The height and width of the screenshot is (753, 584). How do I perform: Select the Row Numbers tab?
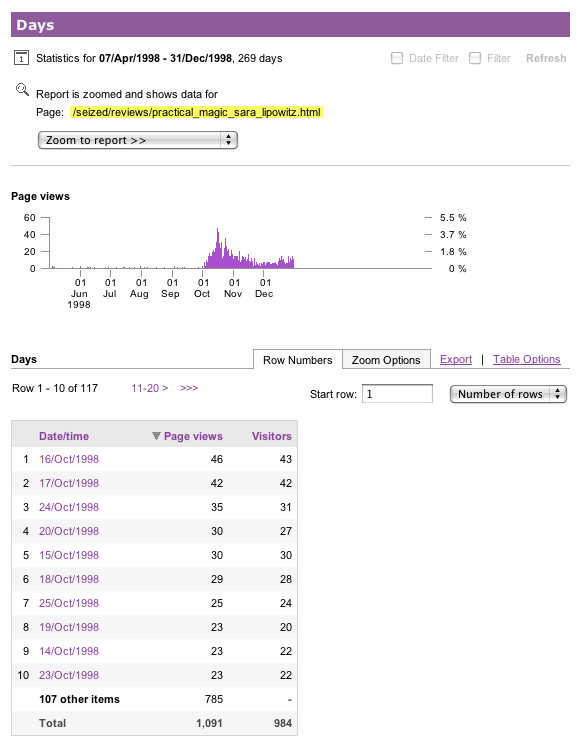click(298, 360)
